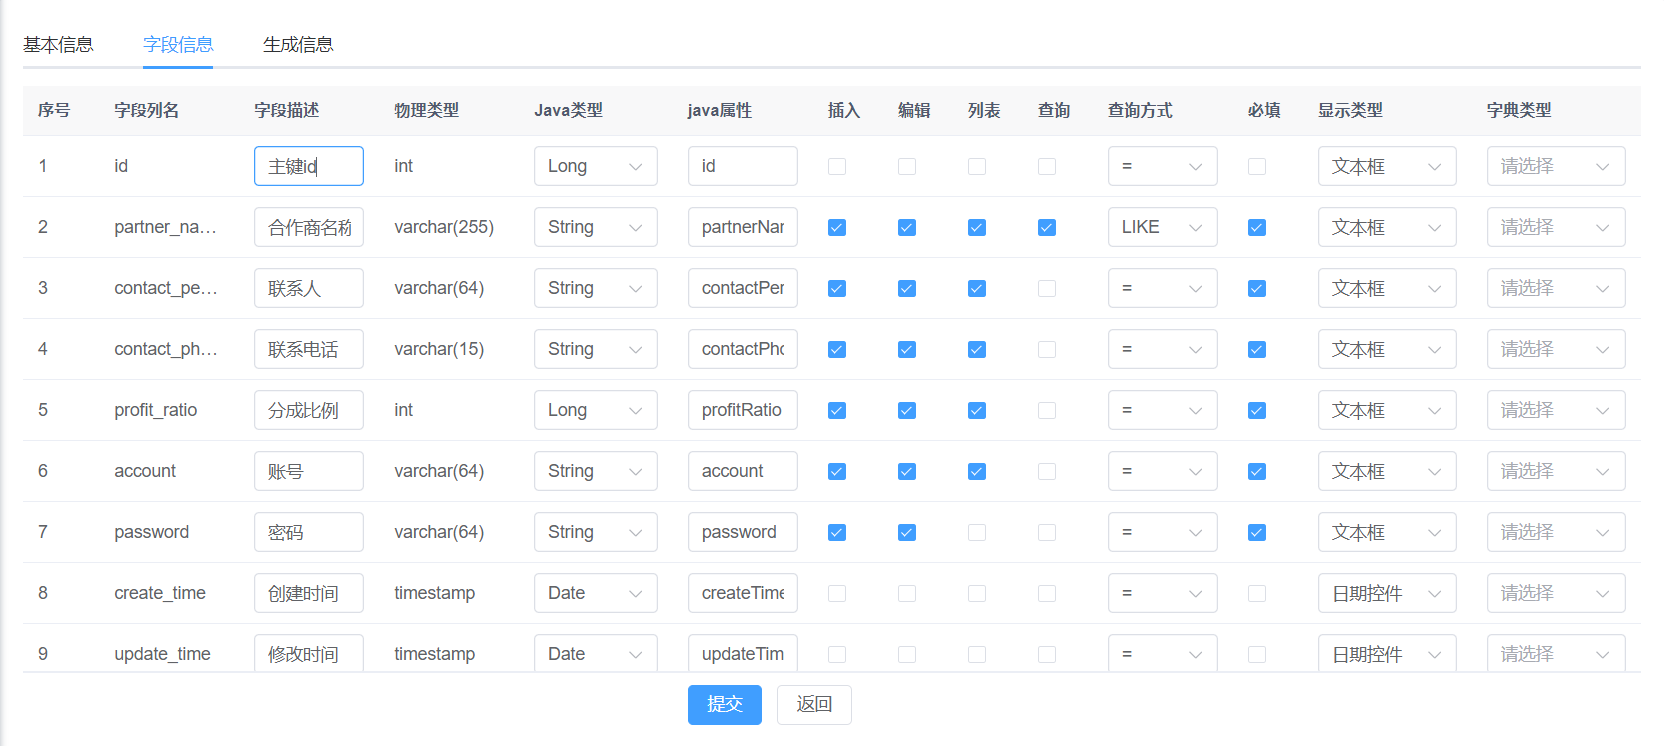
Task: Open 查询方式 dropdown for contact_person row
Action: [1163, 288]
